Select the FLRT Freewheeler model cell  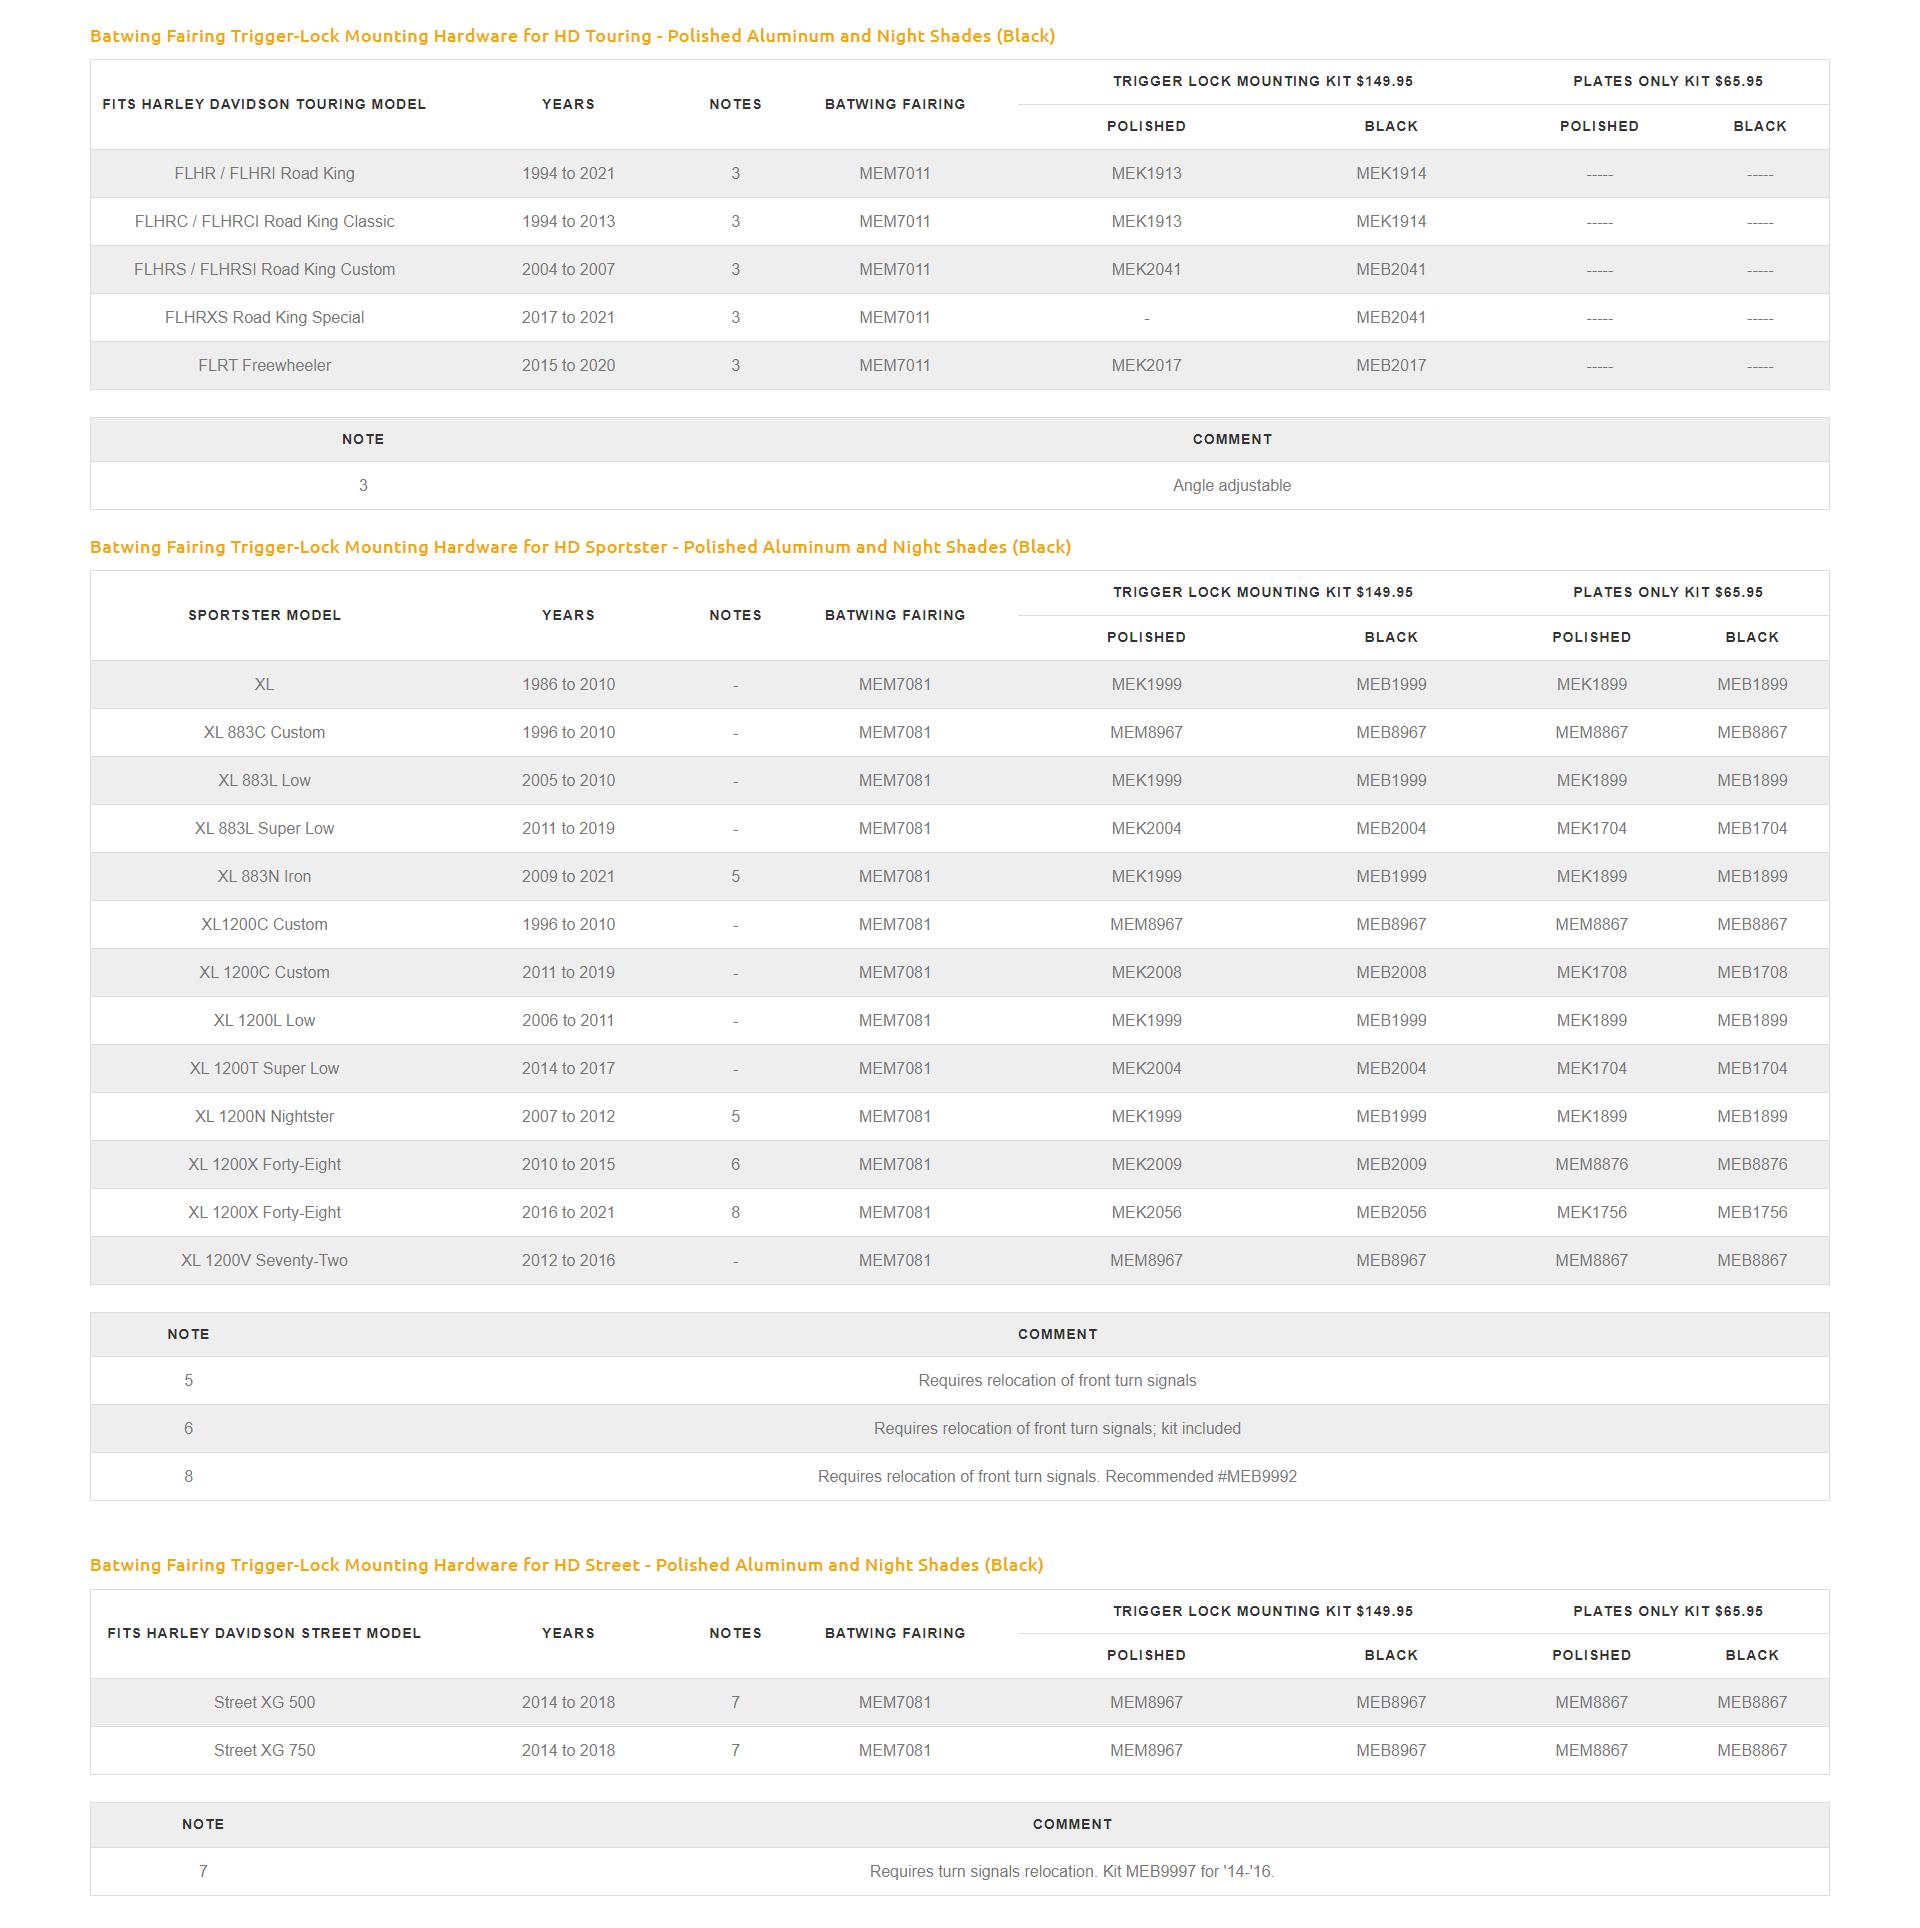(264, 366)
